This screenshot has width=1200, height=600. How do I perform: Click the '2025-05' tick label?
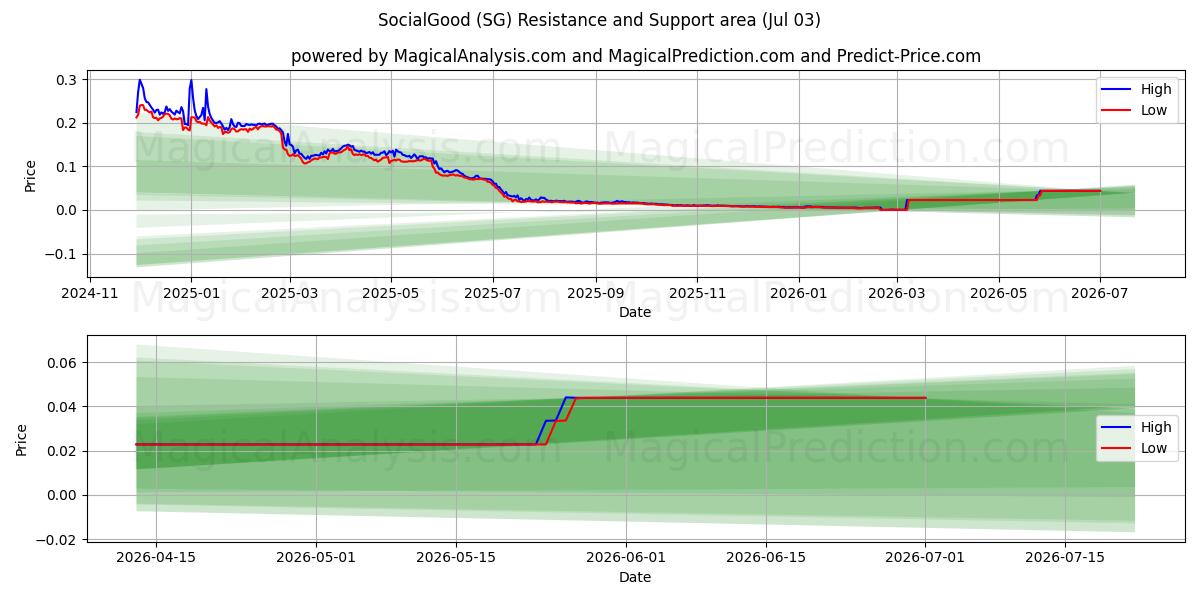point(390,293)
